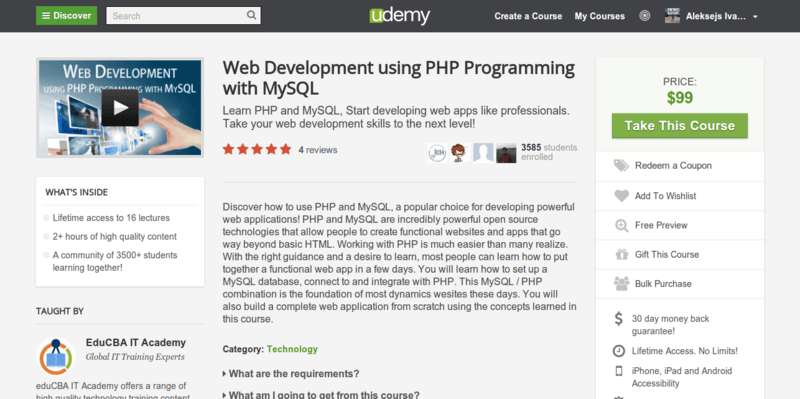Open the Technology category link
The height and width of the screenshot is (399, 800).
(292, 349)
